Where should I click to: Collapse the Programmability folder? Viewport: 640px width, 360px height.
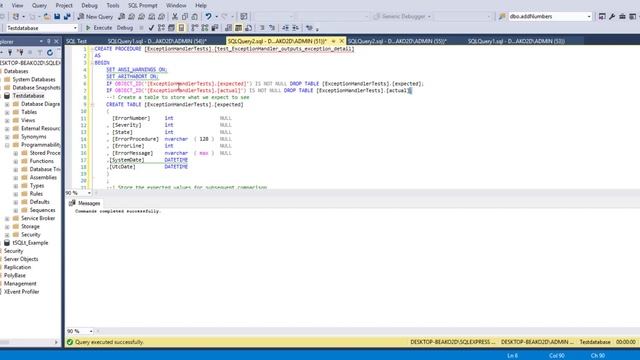[x=7, y=145]
